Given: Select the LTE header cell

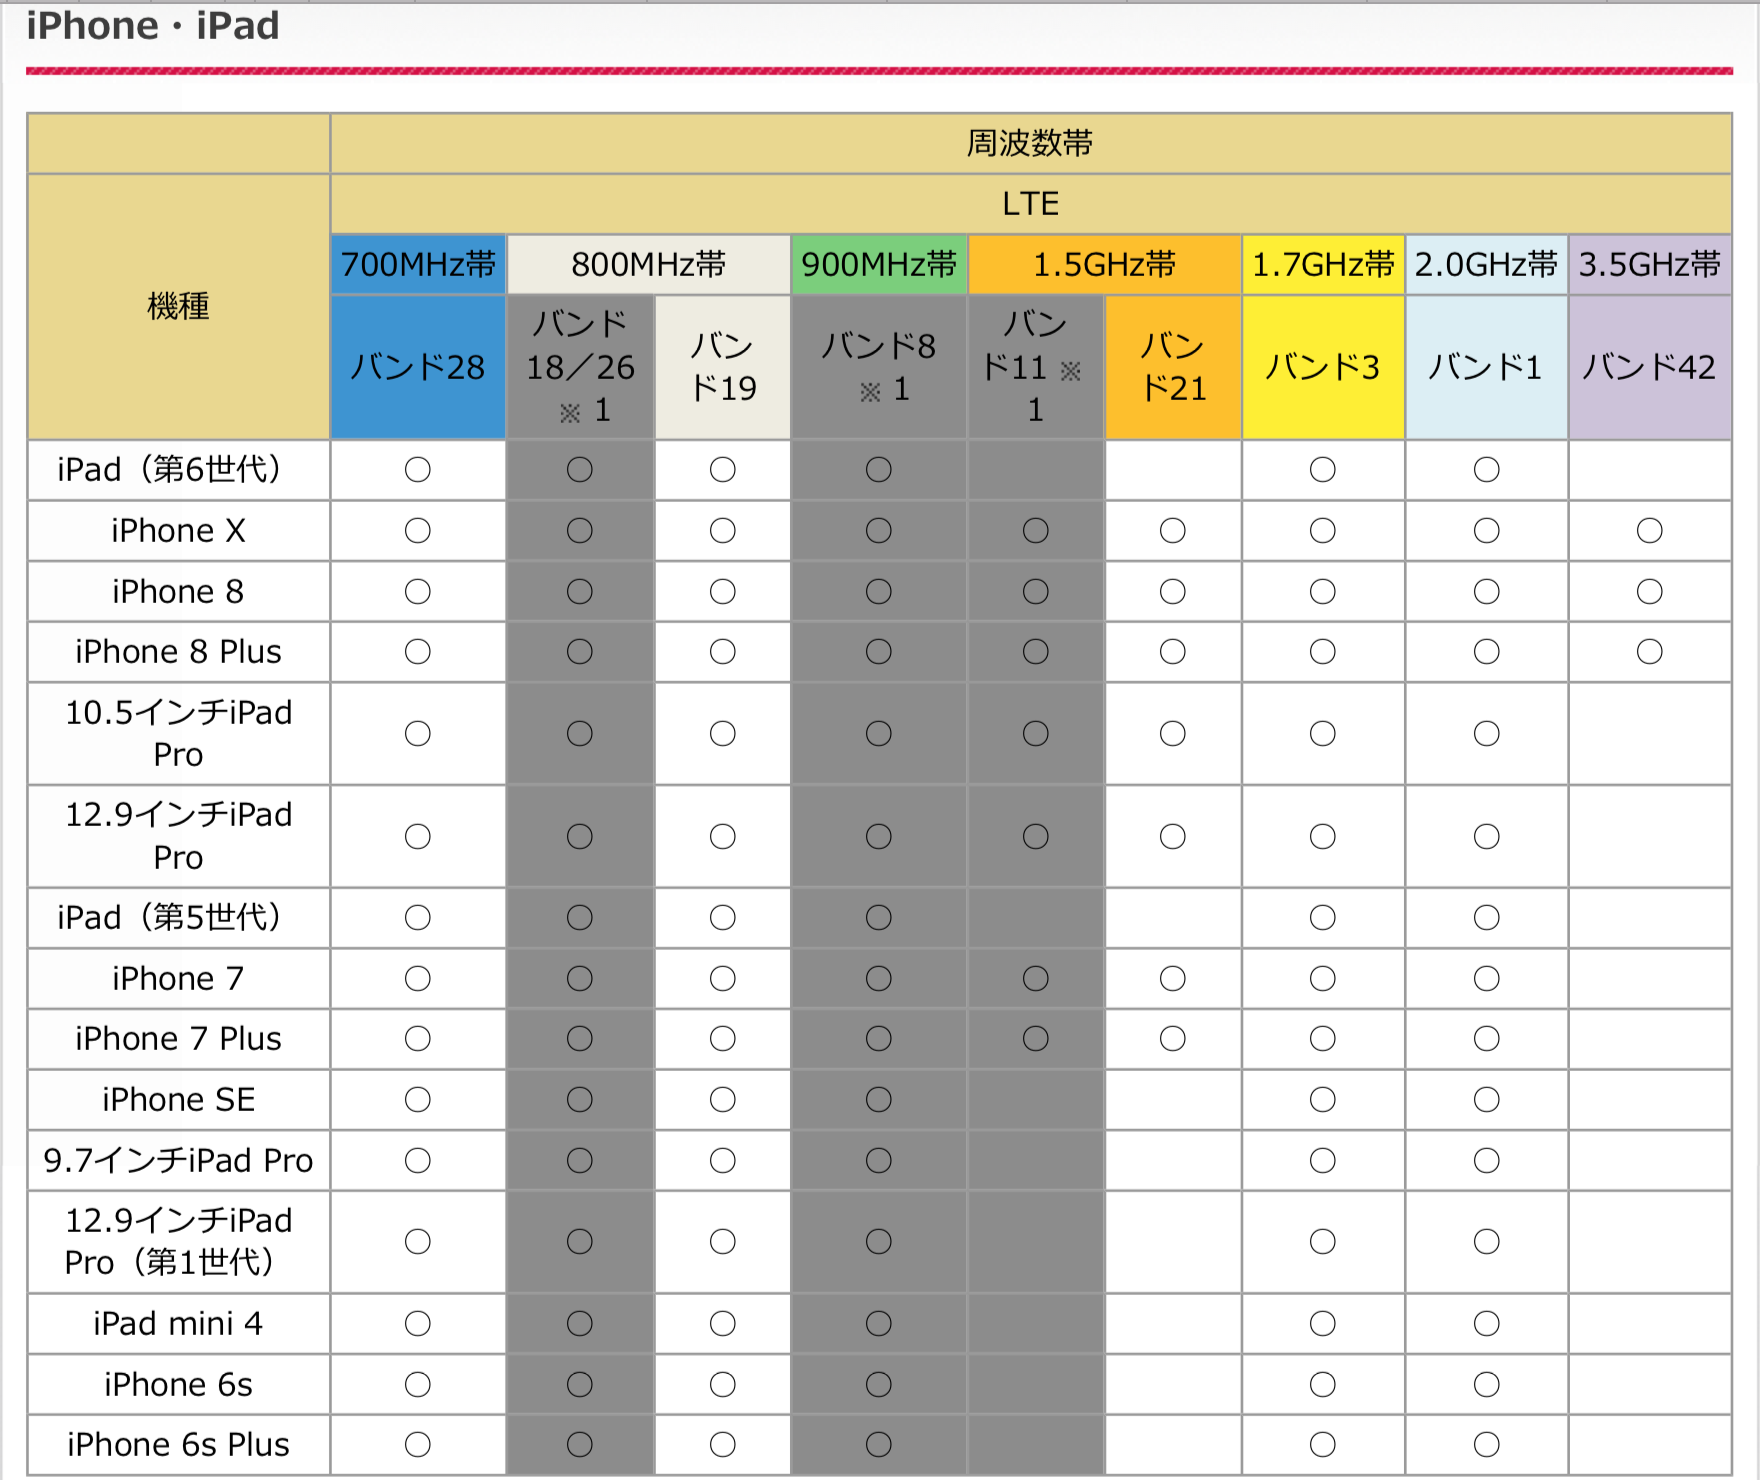Looking at the screenshot, I should pyautogui.click(x=1031, y=204).
